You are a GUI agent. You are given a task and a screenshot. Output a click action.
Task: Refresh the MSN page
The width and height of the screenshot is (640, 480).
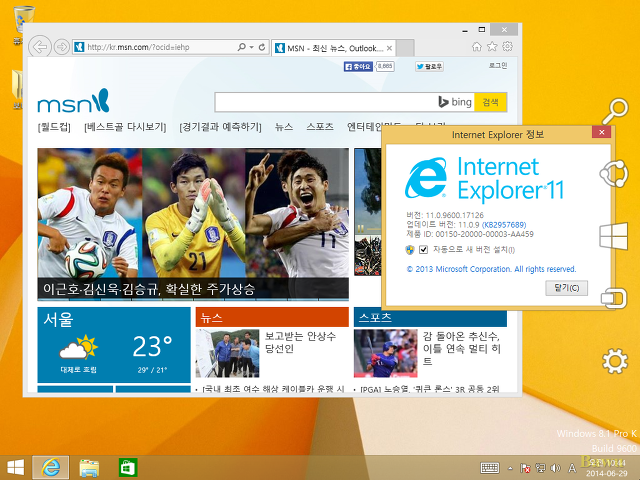(x=262, y=47)
